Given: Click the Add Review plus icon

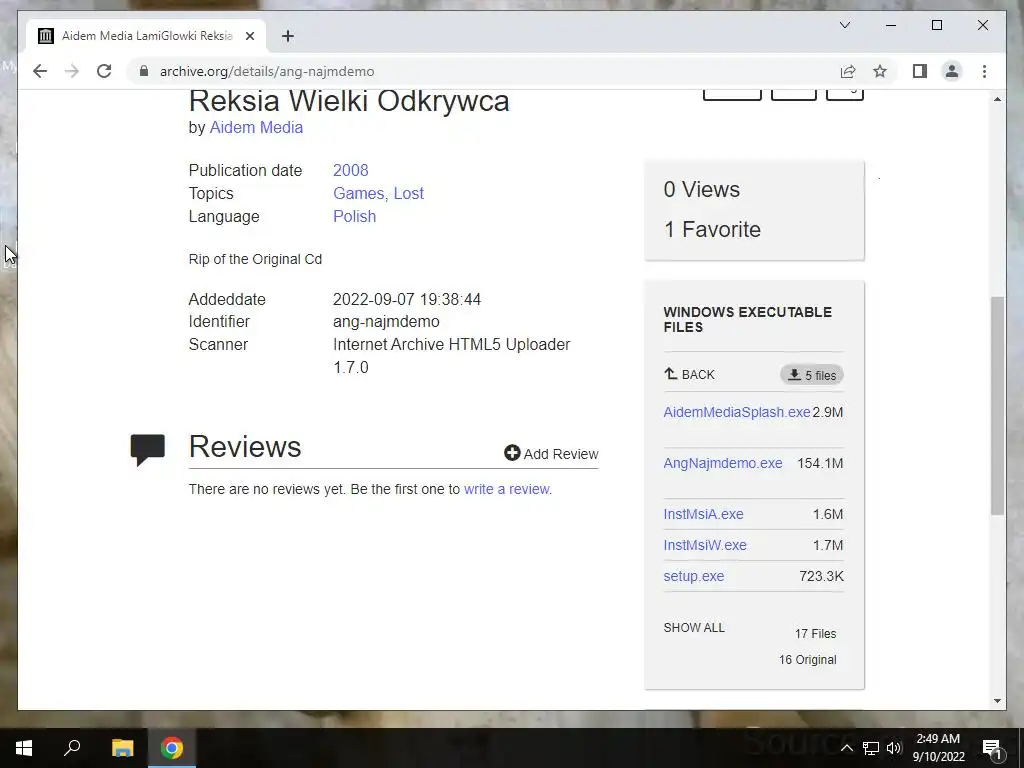Looking at the screenshot, I should click(x=512, y=453).
